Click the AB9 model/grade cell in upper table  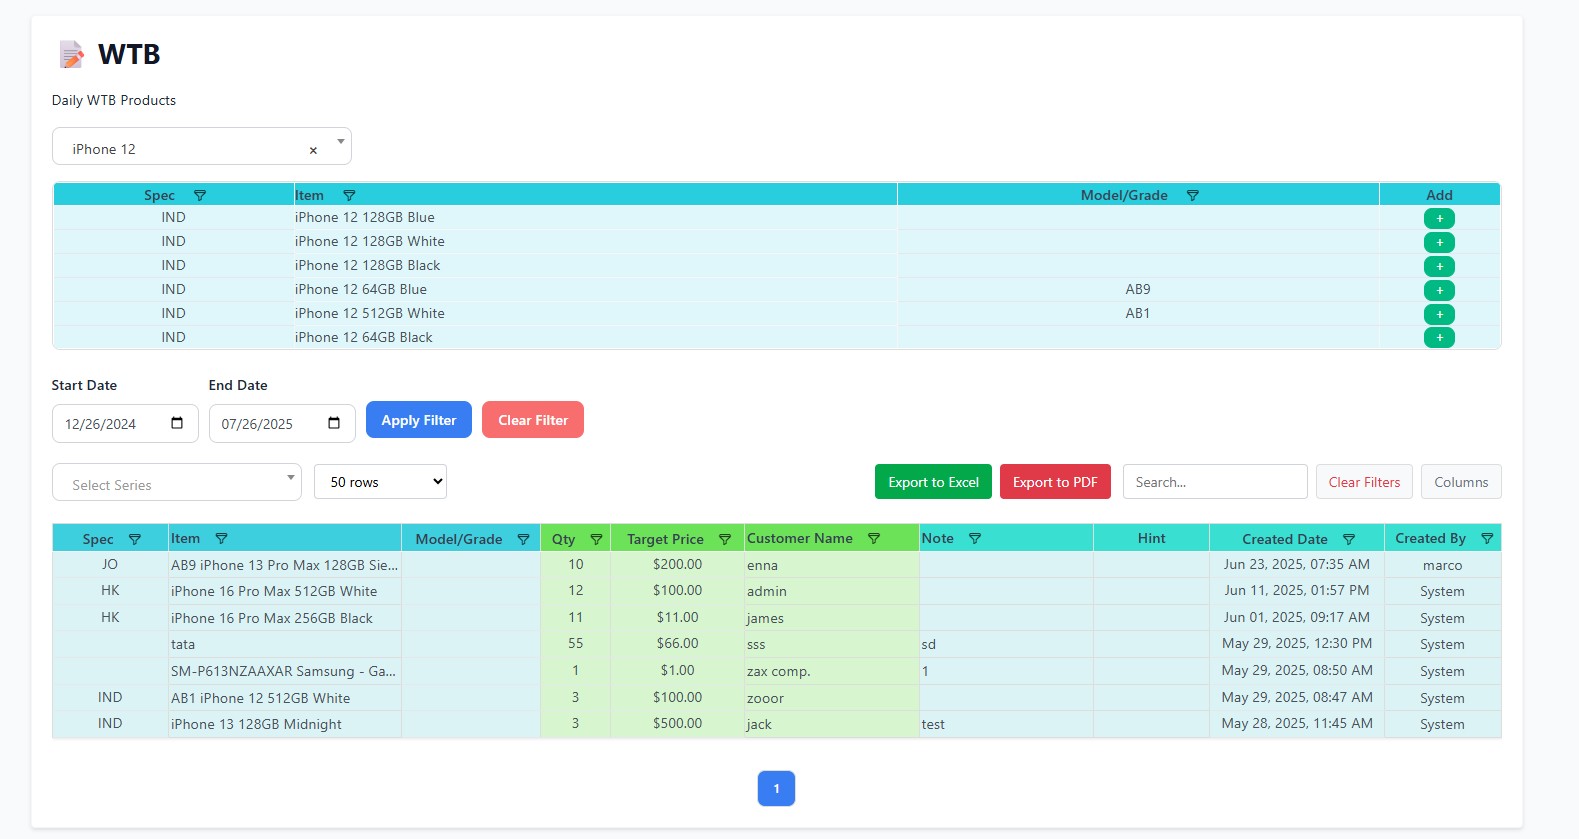[x=1138, y=289]
